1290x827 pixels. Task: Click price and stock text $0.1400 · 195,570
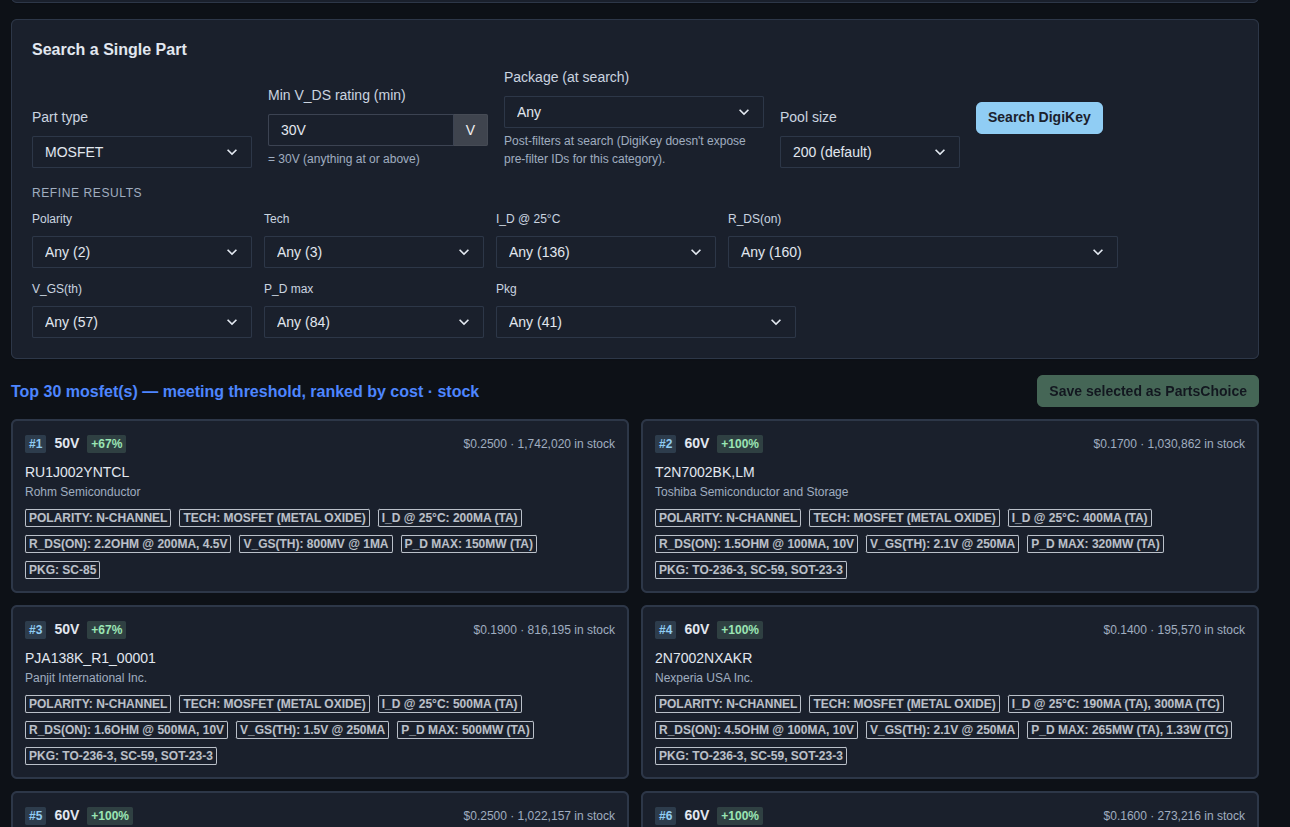point(1174,630)
